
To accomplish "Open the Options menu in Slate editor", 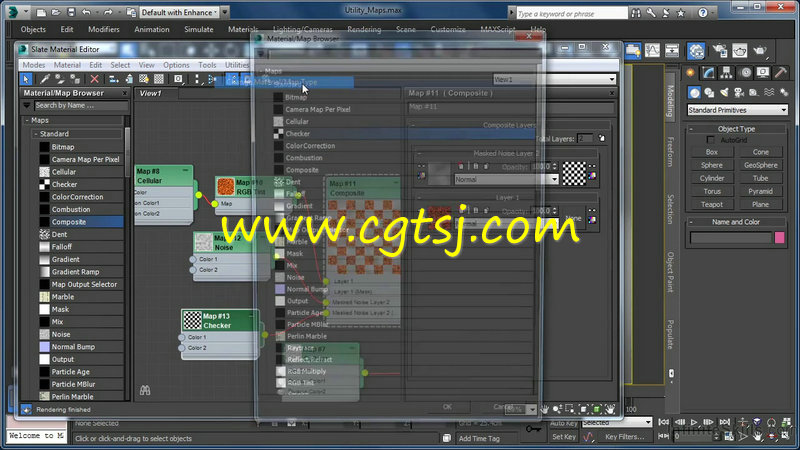I will click(176, 65).
